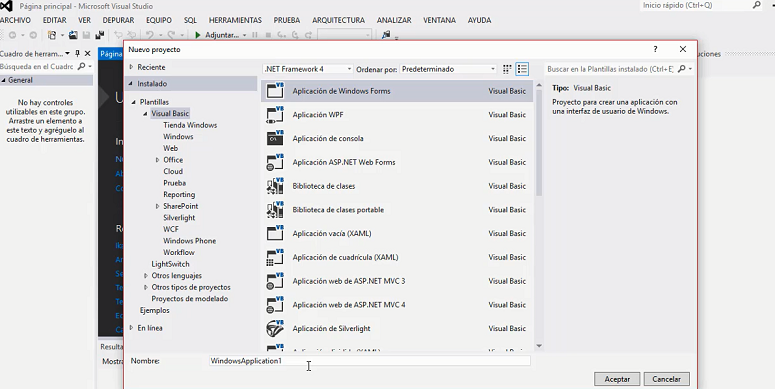Click the green Adjuntar play icon
775x389 pixels.
(x=198, y=35)
